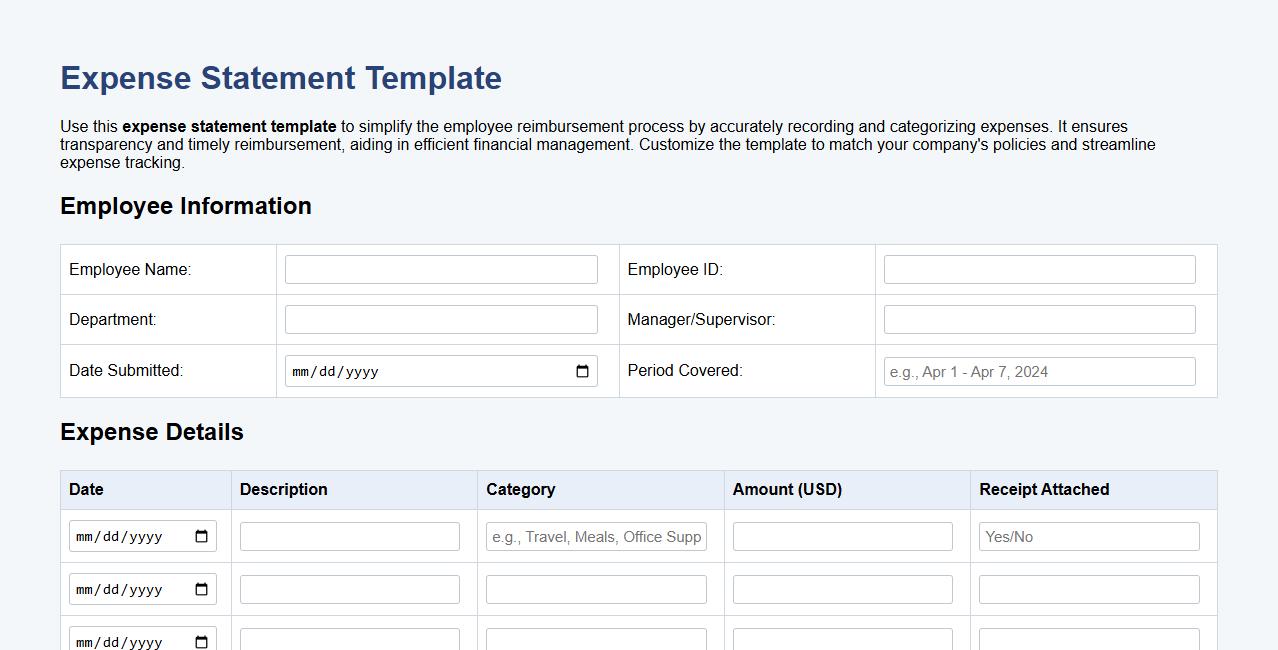Image resolution: width=1278 pixels, height=650 pixels.
Task: Click the Category field with Travel placeholder text
Action: pyautogui.click(x=595, y=536)
